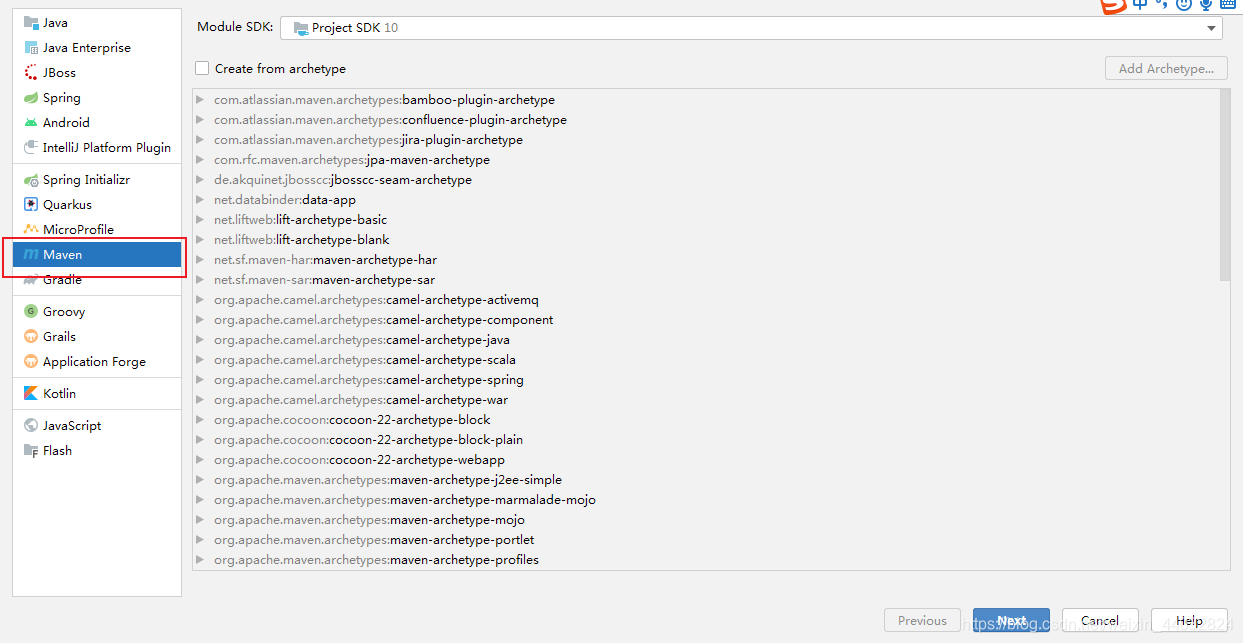Click the Gradle elephant icon
Image resolution: width=1243 pixels, height=643 pixels.
point(31,280)
